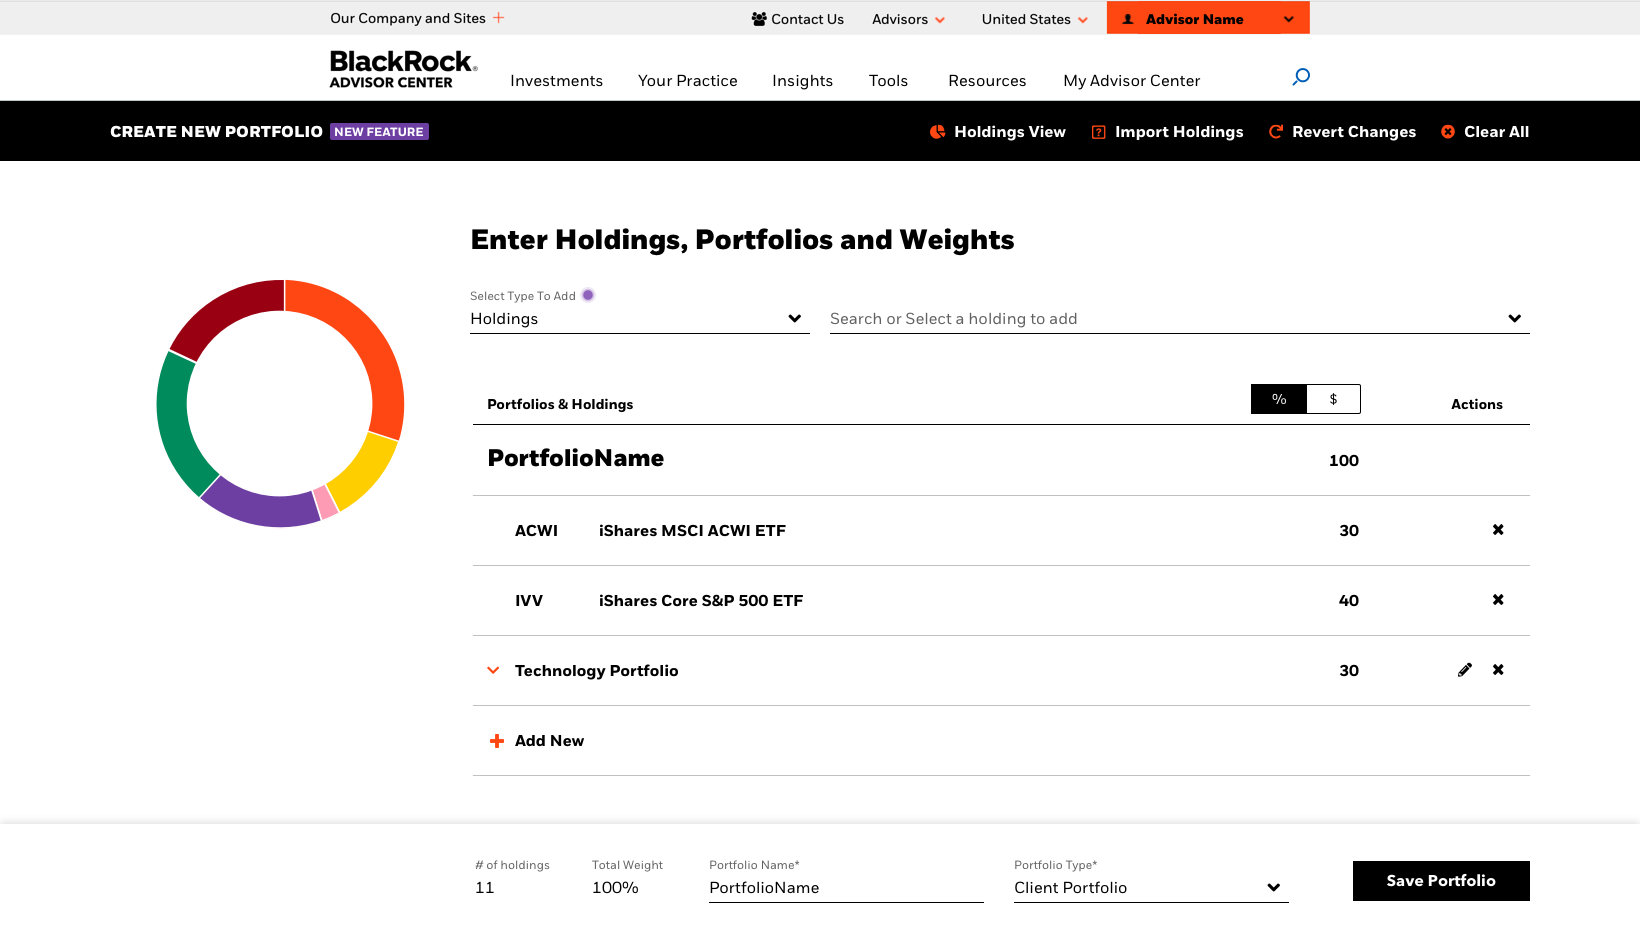This screenshot has height=933, width=1640.
Task: Click the orange plus icon beside Add New
Action: (x=497, y=741)
